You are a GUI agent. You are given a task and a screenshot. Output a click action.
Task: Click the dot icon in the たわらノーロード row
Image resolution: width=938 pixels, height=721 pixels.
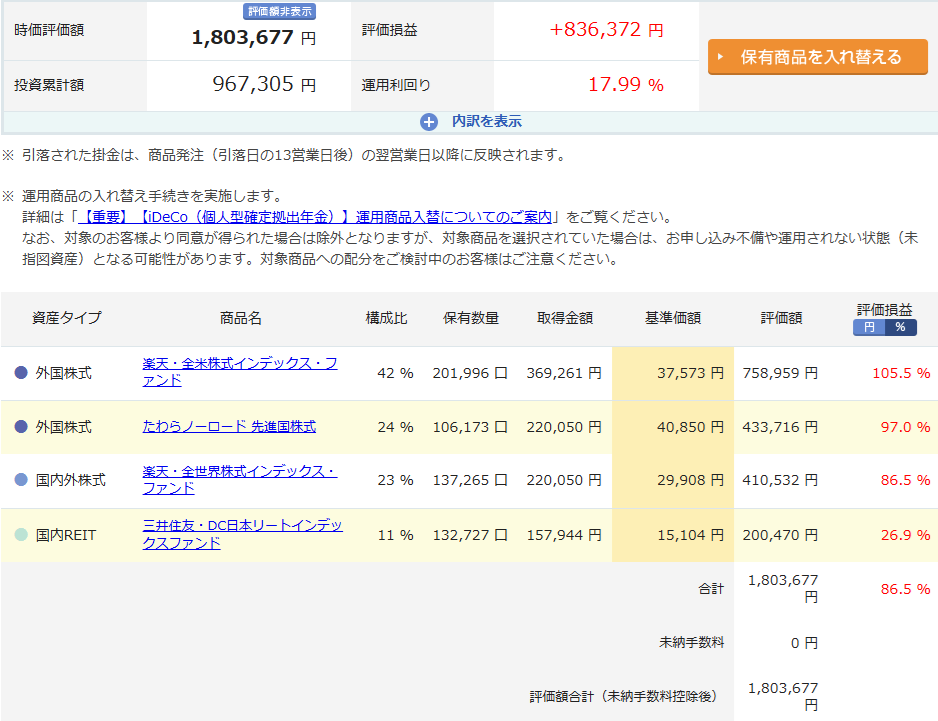(22, 427)
